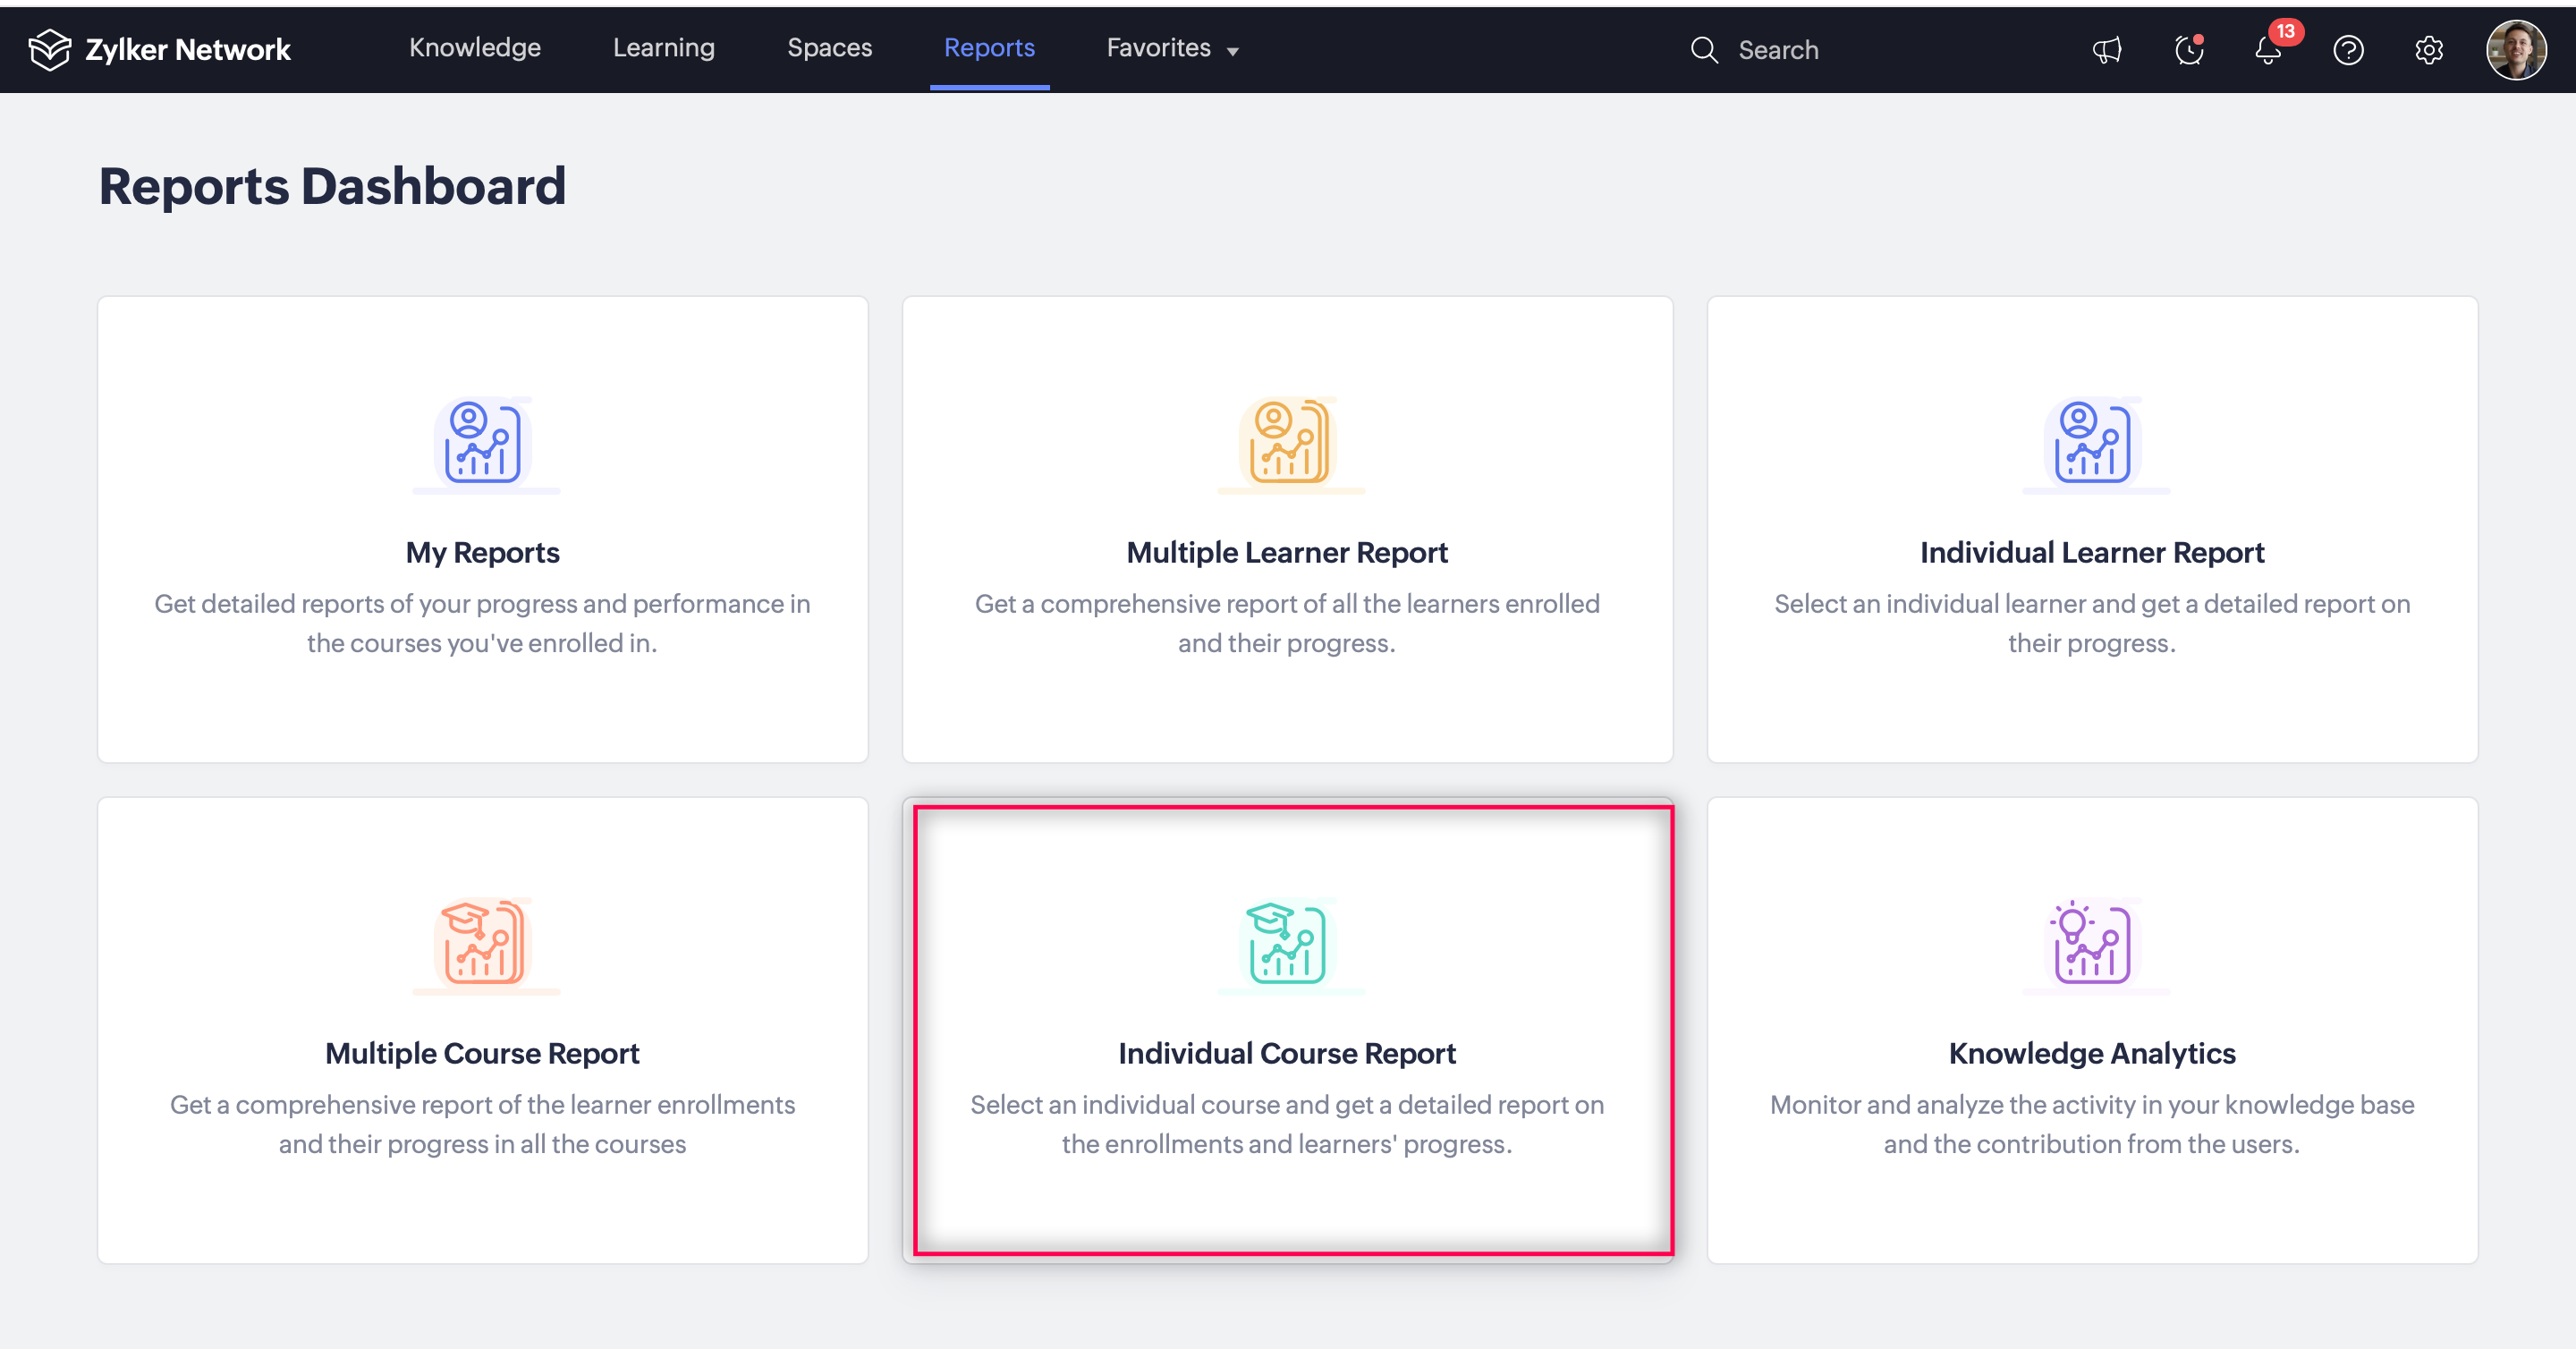Open the user profile avatar thumbnail
This screenshot has height=1349, width=2576.
tap(2515, 50)
